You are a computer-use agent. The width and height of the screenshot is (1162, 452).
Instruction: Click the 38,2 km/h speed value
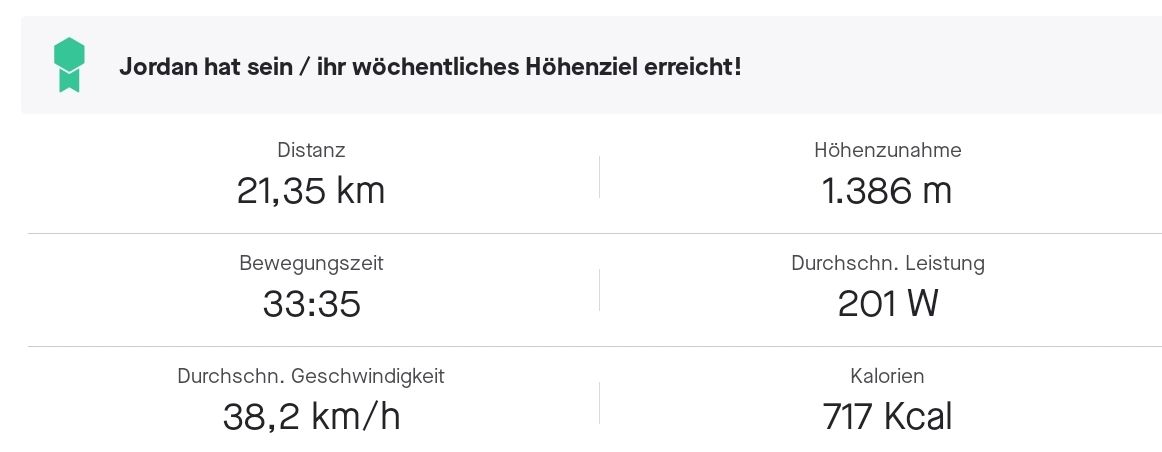point(311,417)
